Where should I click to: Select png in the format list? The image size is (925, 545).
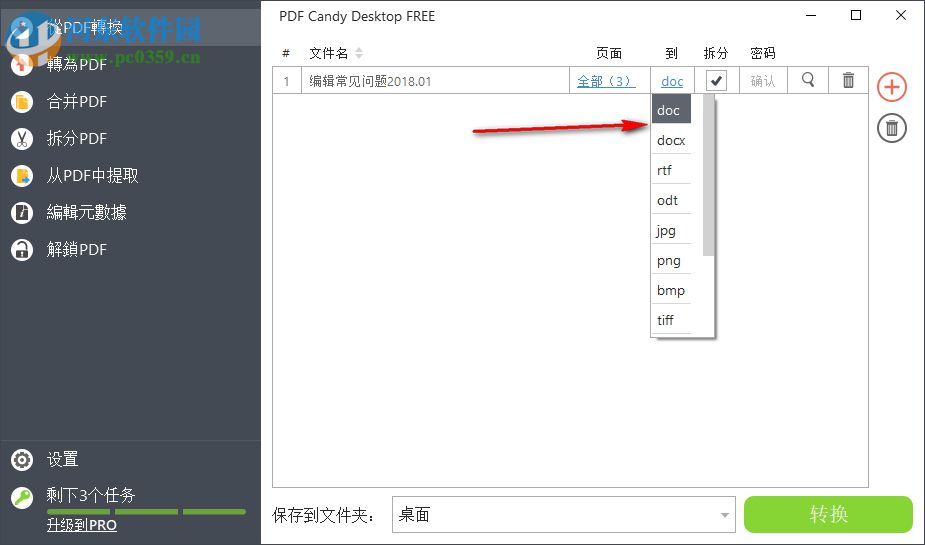coord(671,261)
